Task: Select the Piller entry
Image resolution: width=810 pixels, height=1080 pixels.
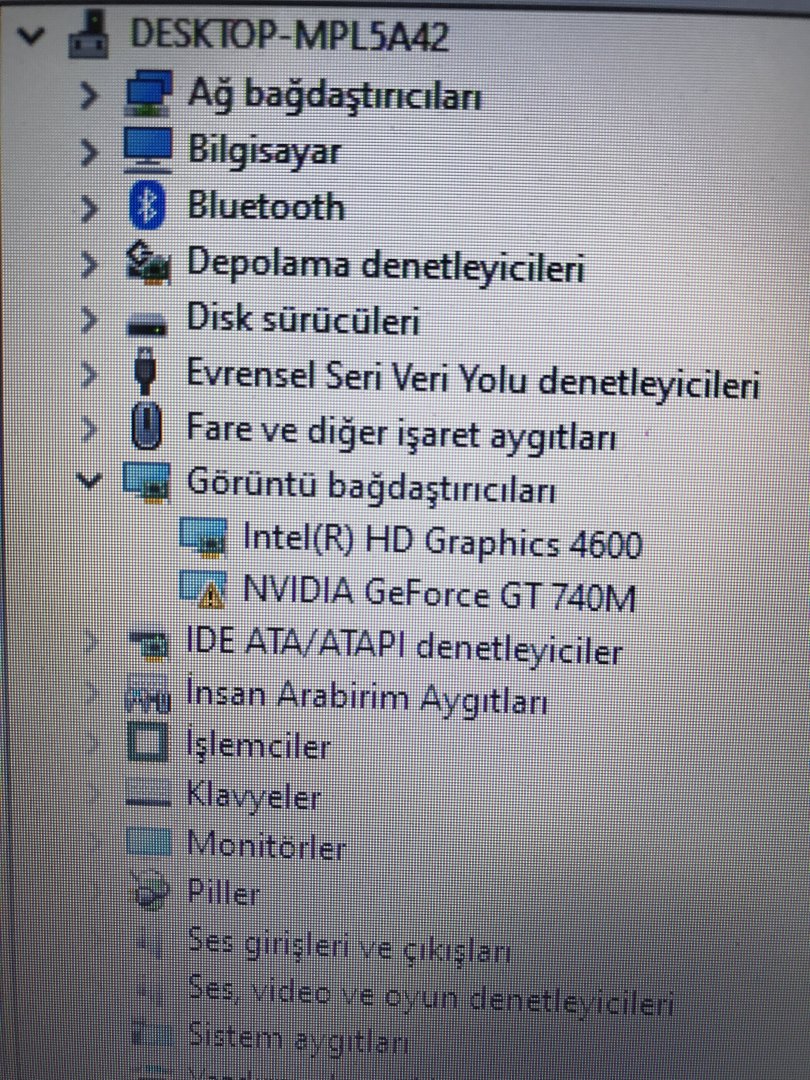Action: pos(223,893)
